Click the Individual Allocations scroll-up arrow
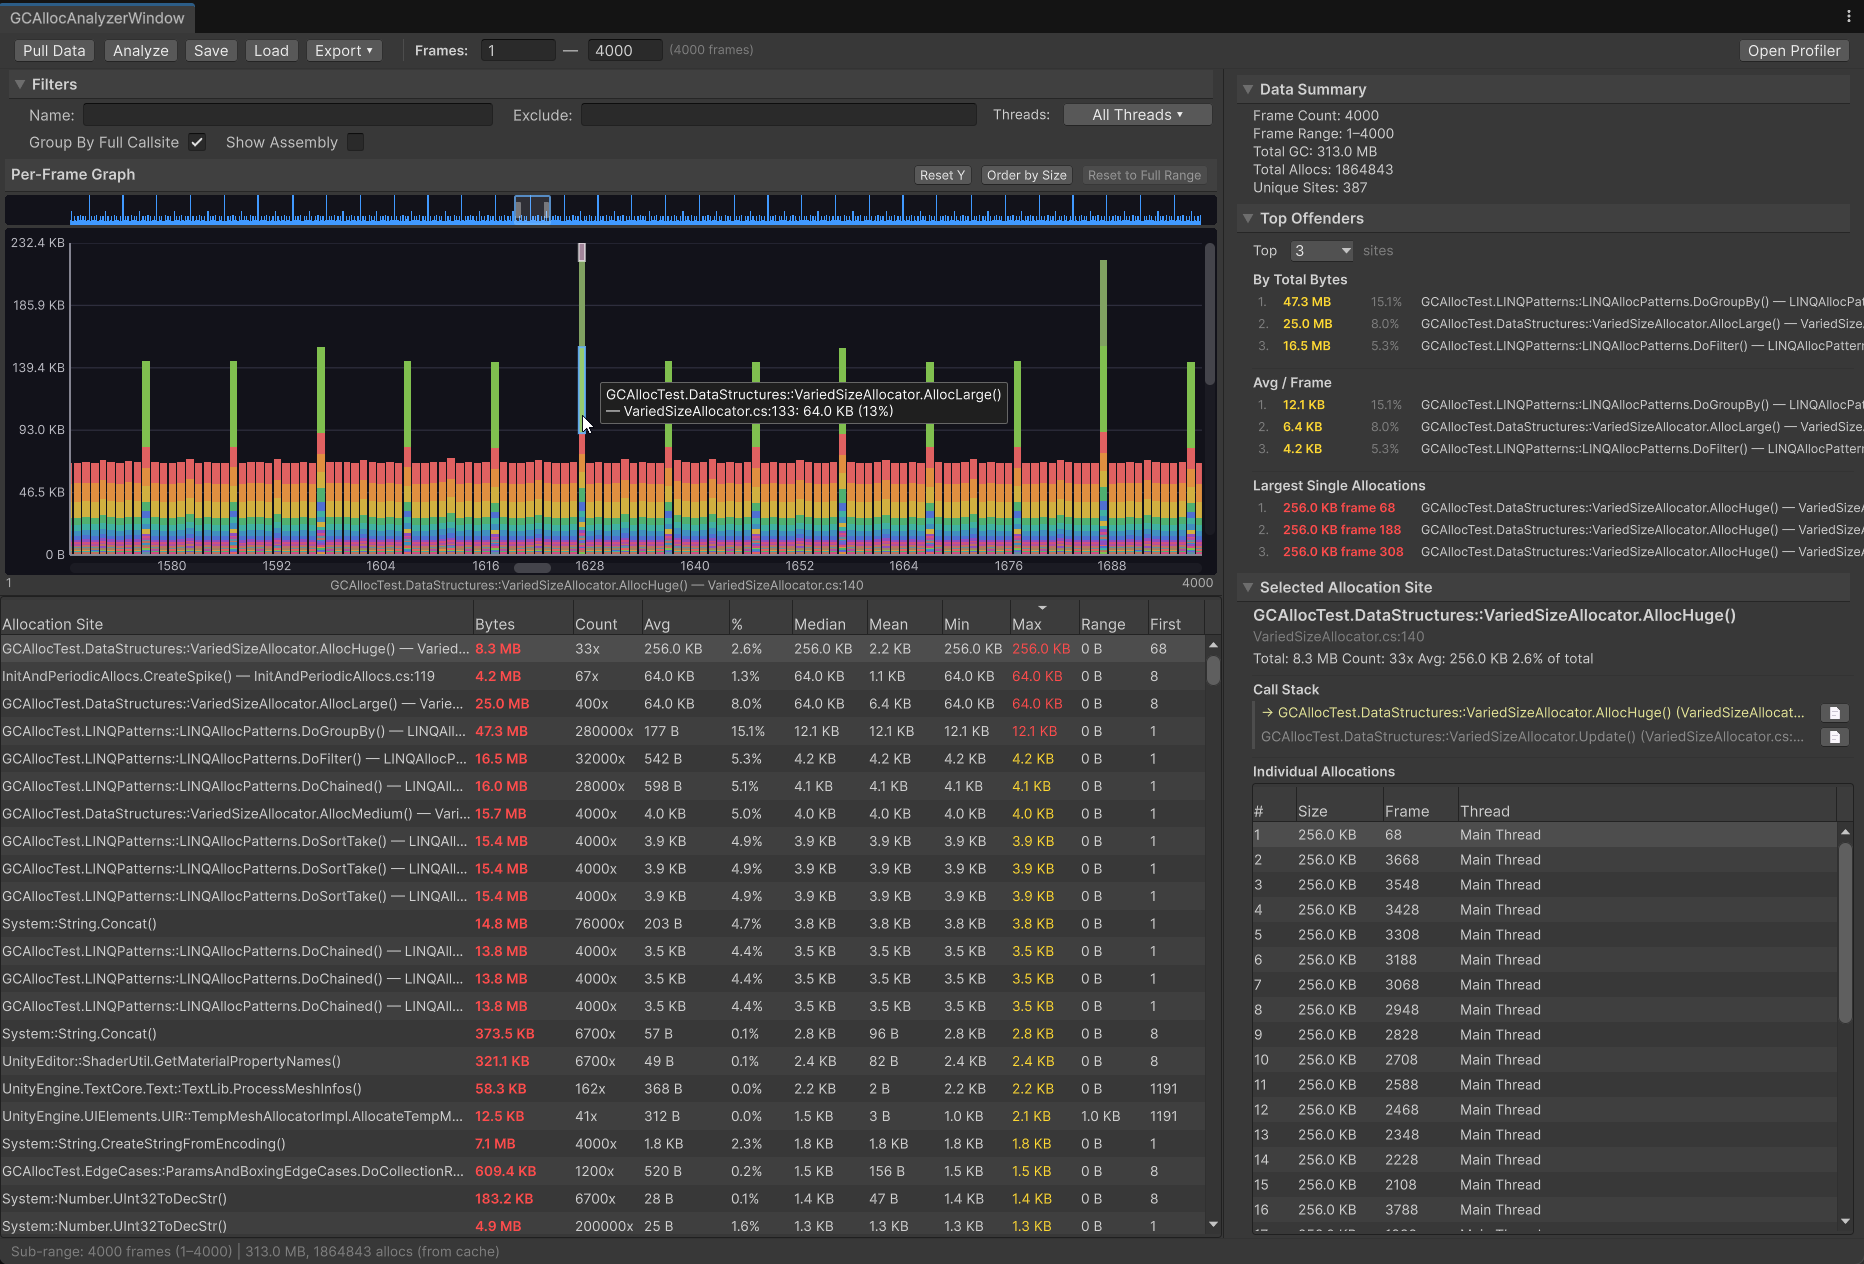The image size is (1864, 1264). click(x=1845, y=832)
